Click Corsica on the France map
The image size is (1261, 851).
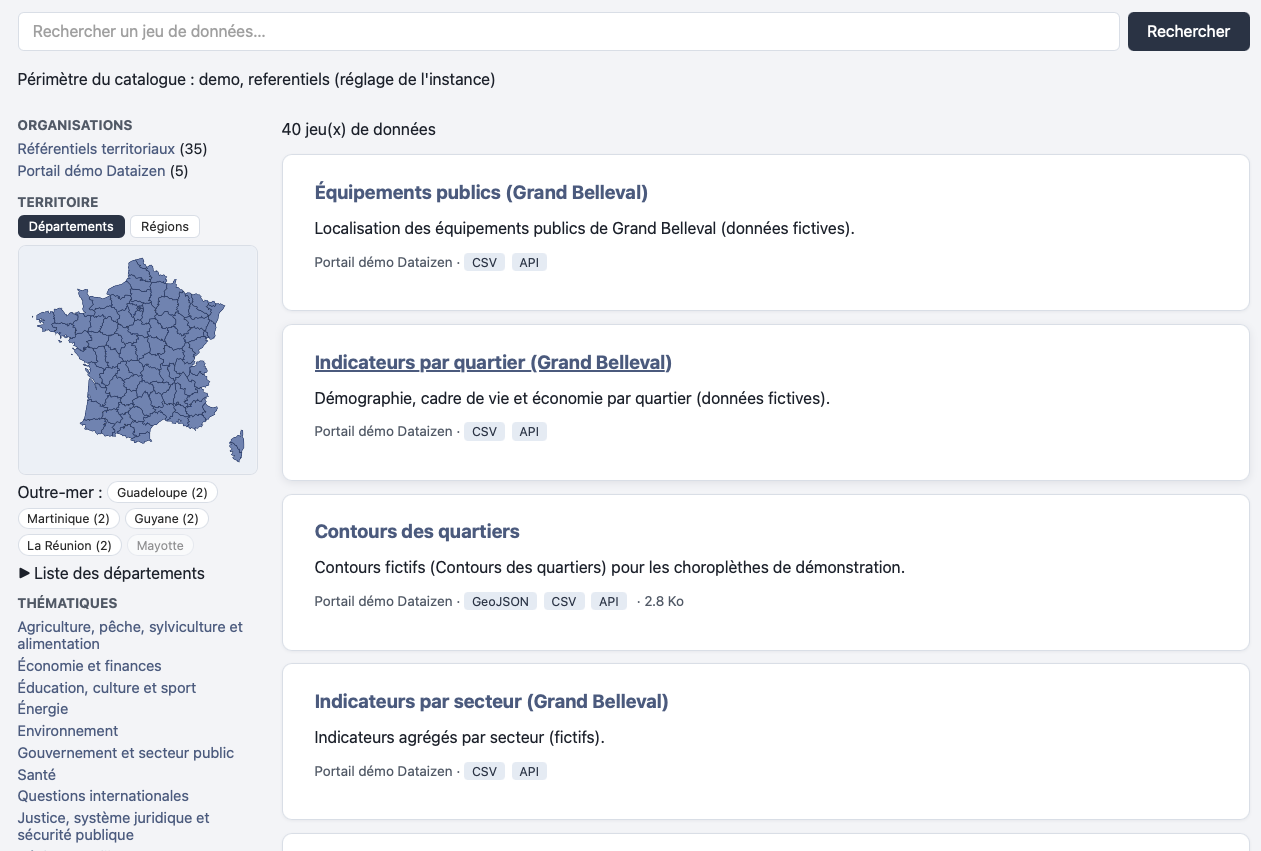tap(238, 446)
